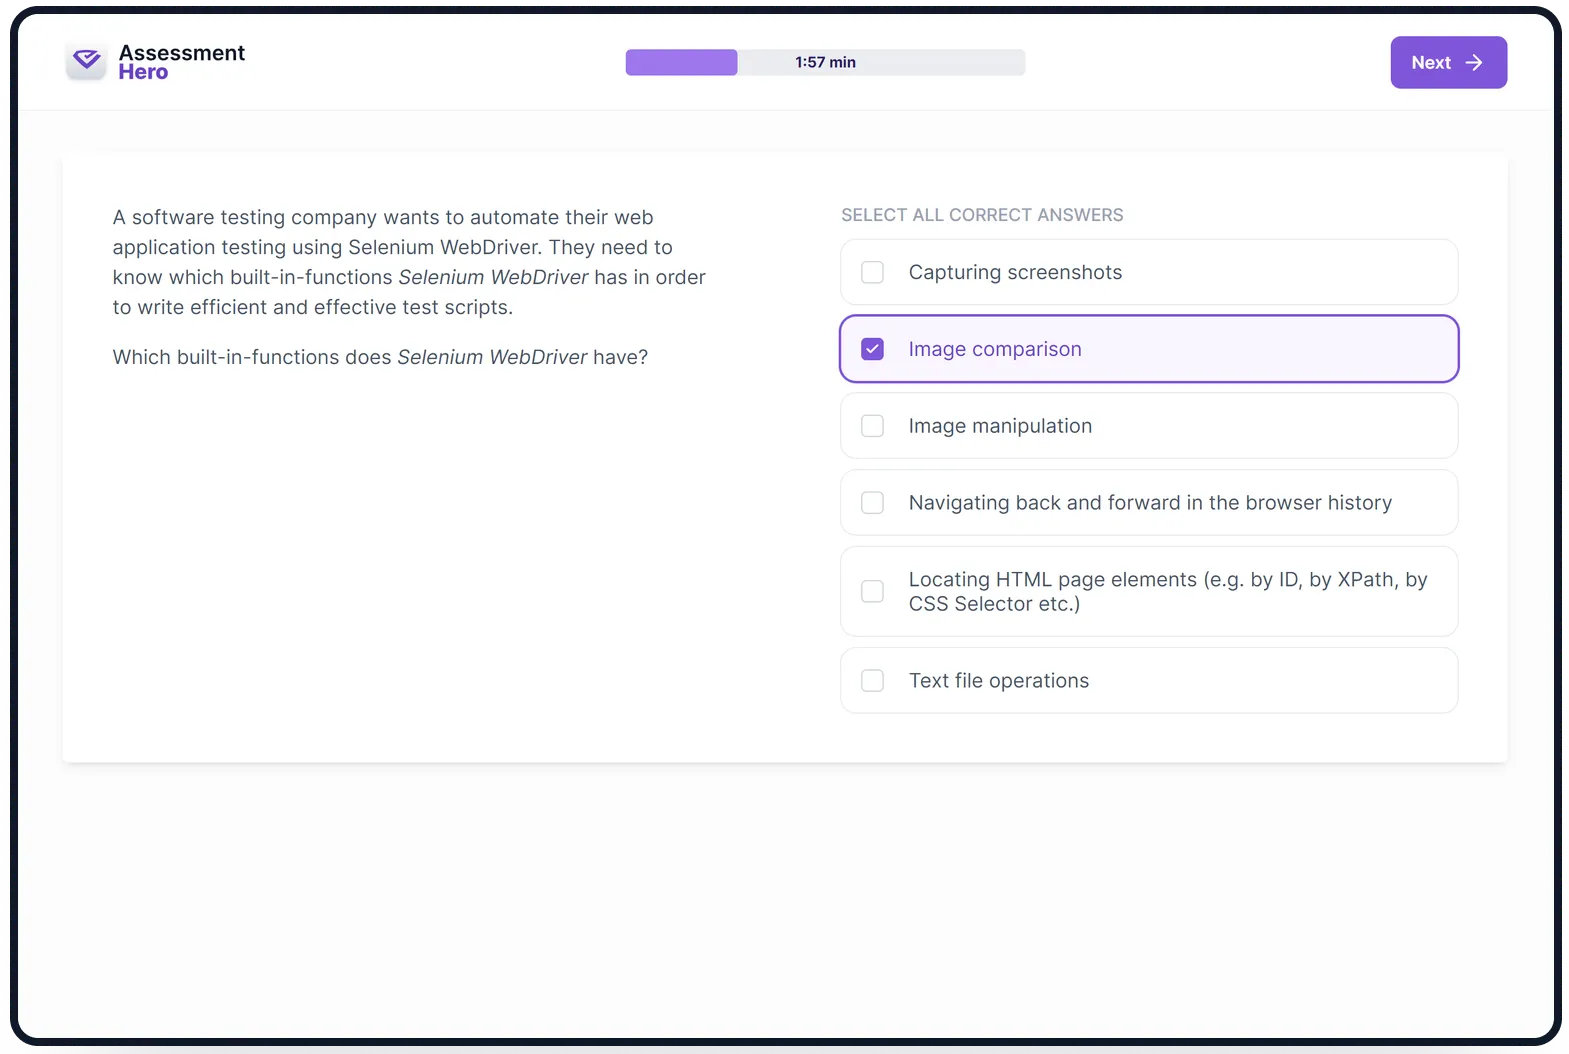Select the Locating HTML page elements checkbox
Image resolution: width=1569 pixels, height=1054 pixels.
click(872, 591)
